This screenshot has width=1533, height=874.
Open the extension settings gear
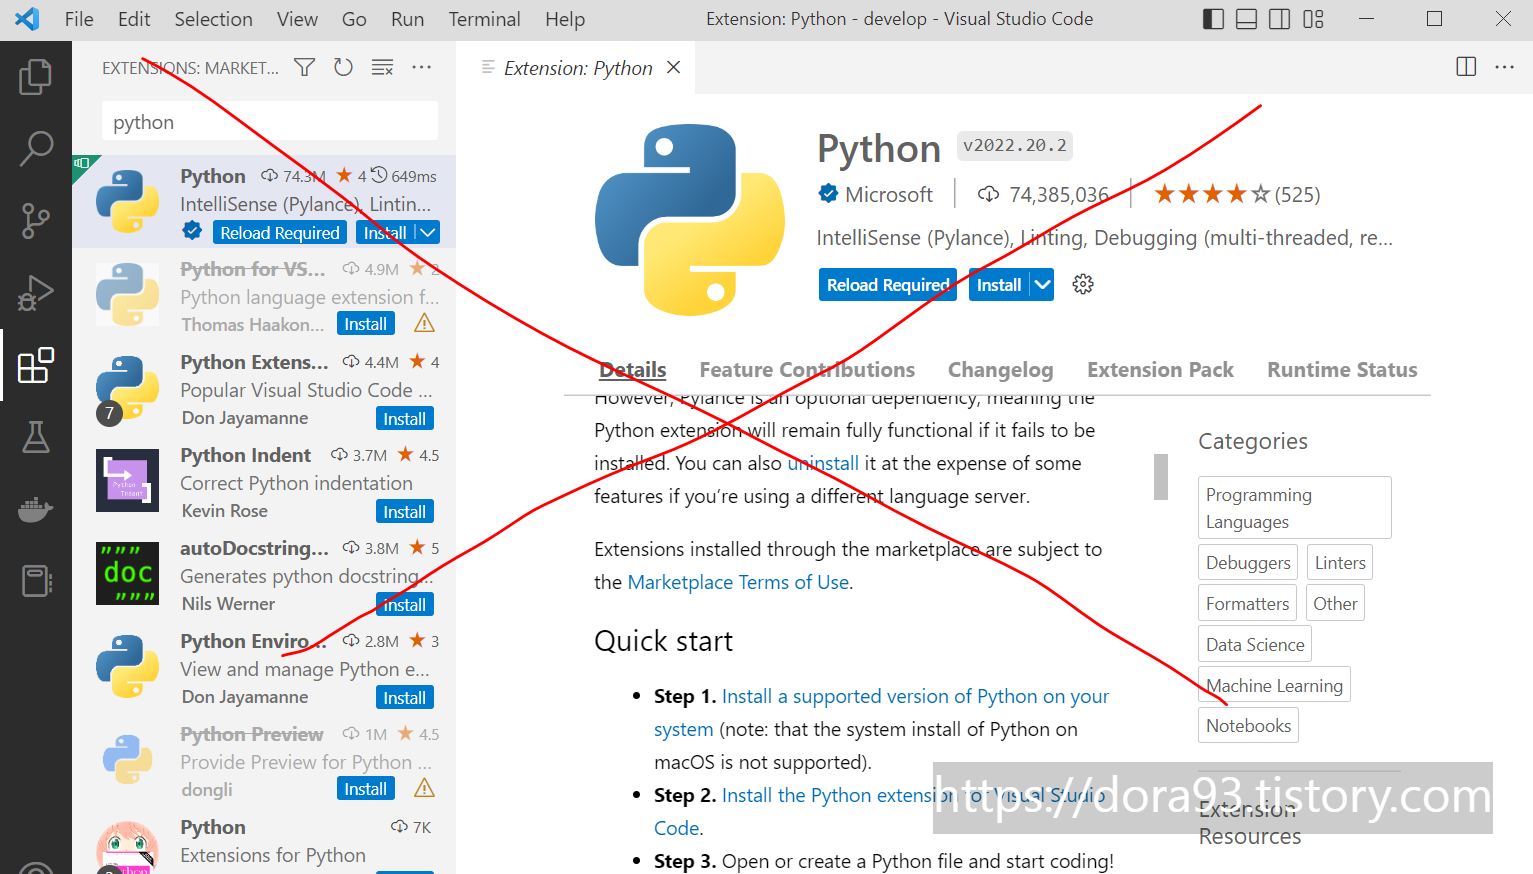[1082, 284]
